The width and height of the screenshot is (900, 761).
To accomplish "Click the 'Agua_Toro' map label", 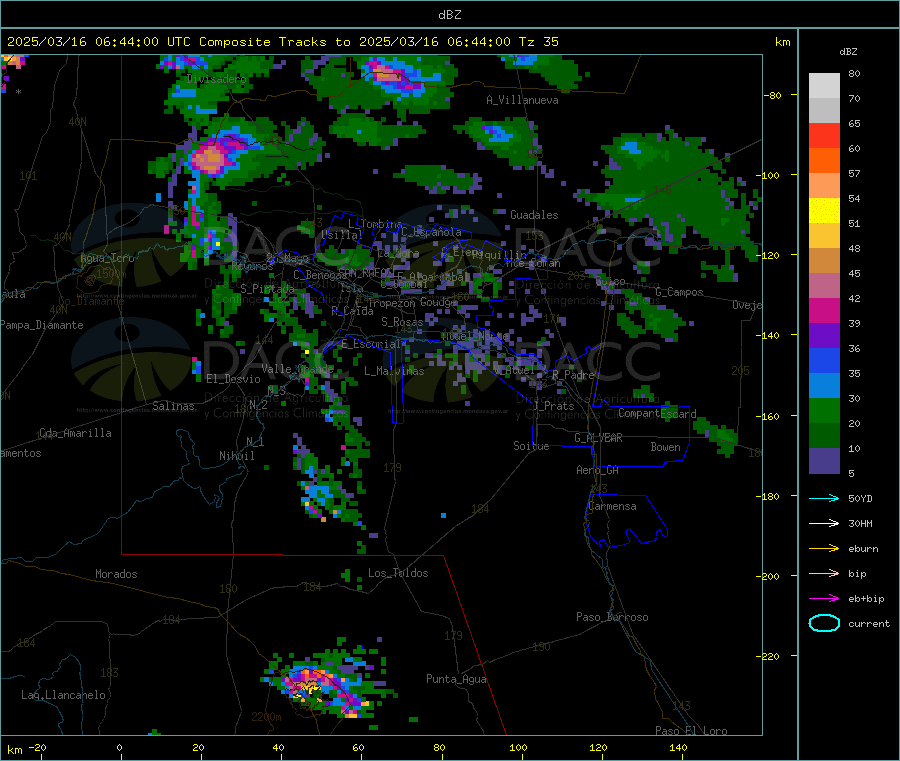I will pyautogui.click(x=107, y=259).
